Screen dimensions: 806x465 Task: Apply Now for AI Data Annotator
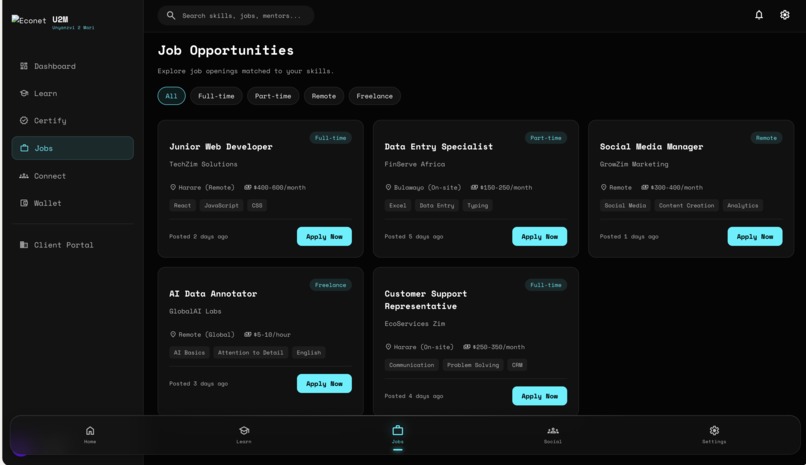coord(324,383)
